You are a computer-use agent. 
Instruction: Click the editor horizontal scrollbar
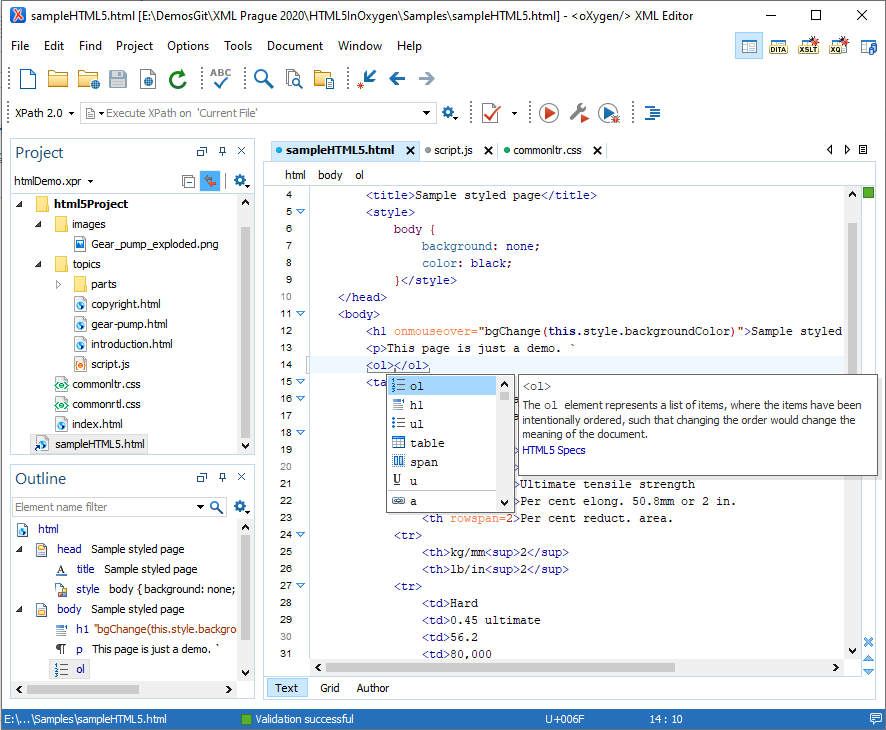tap(576, 667)
